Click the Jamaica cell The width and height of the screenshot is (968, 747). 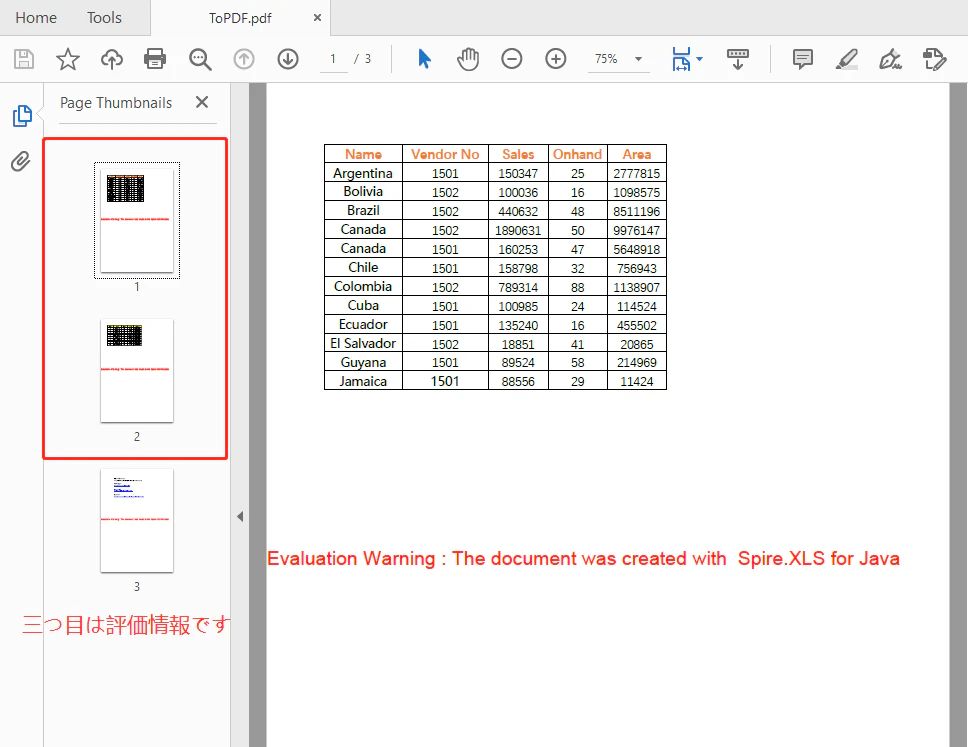(x=363, y=382)
